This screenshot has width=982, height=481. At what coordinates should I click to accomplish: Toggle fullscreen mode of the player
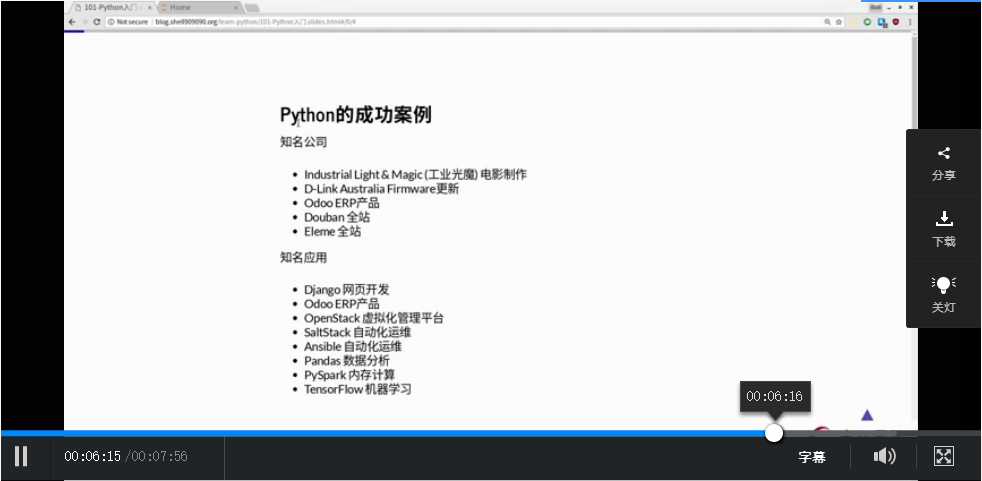[x=943, y=456]
